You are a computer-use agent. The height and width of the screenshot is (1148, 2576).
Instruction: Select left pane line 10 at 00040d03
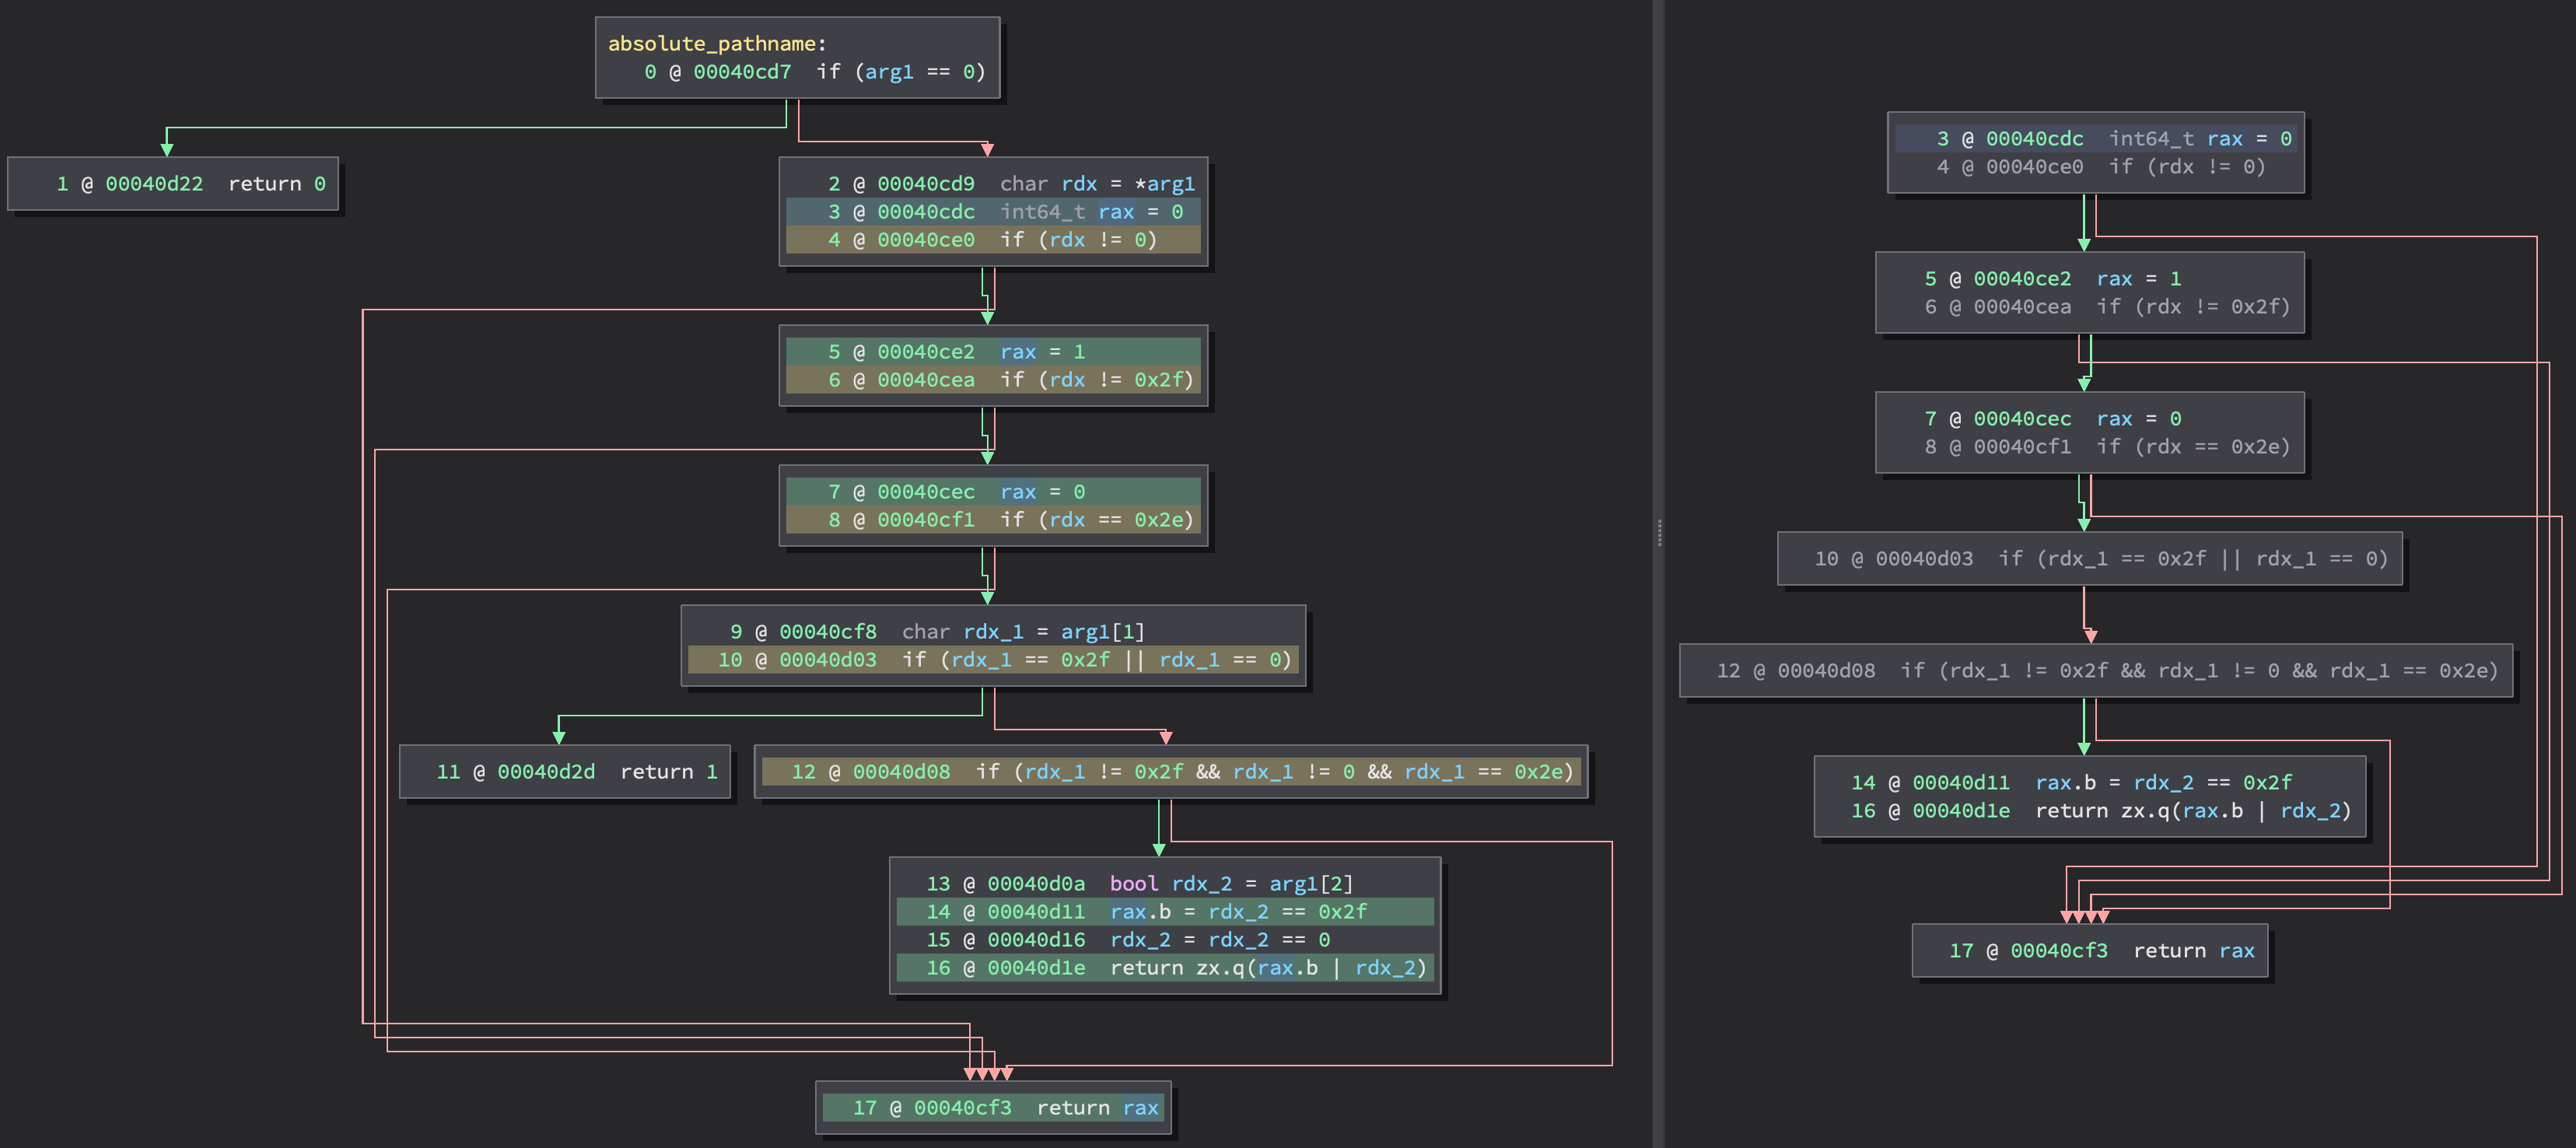point(992,659)
